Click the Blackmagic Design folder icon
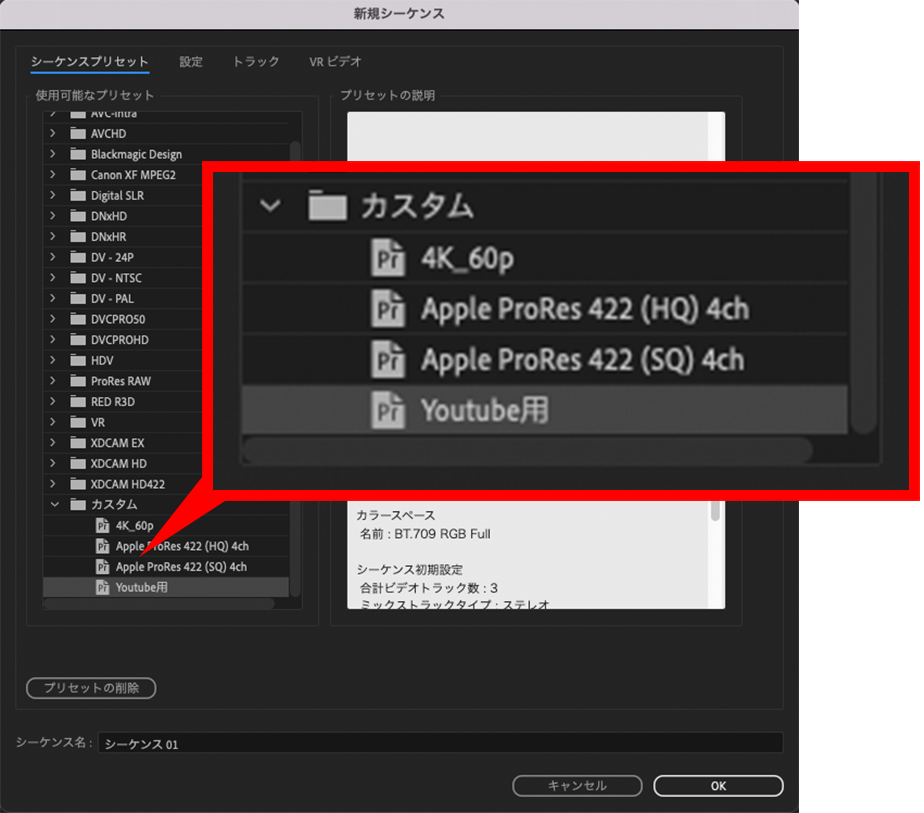The width and height of the screenshot is (924, 813). (x=78, y=154)
